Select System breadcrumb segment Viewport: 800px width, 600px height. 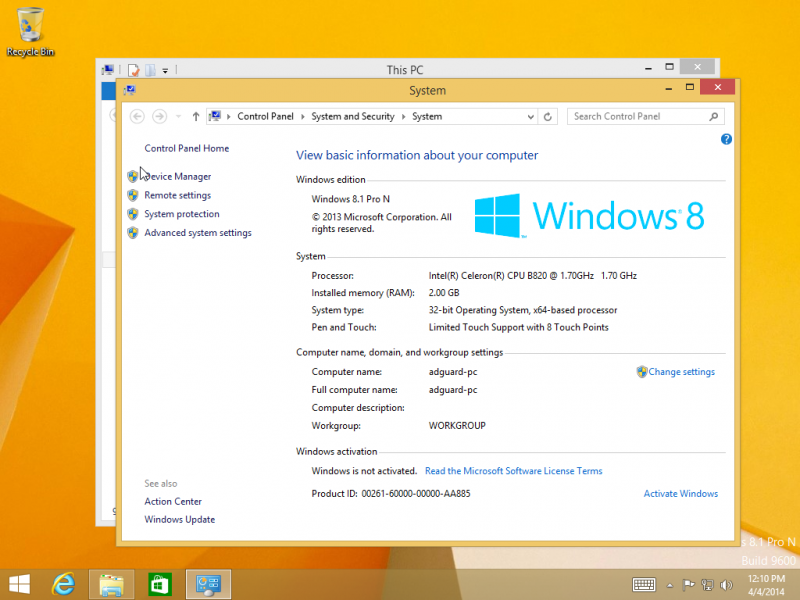tap(427, 117)
